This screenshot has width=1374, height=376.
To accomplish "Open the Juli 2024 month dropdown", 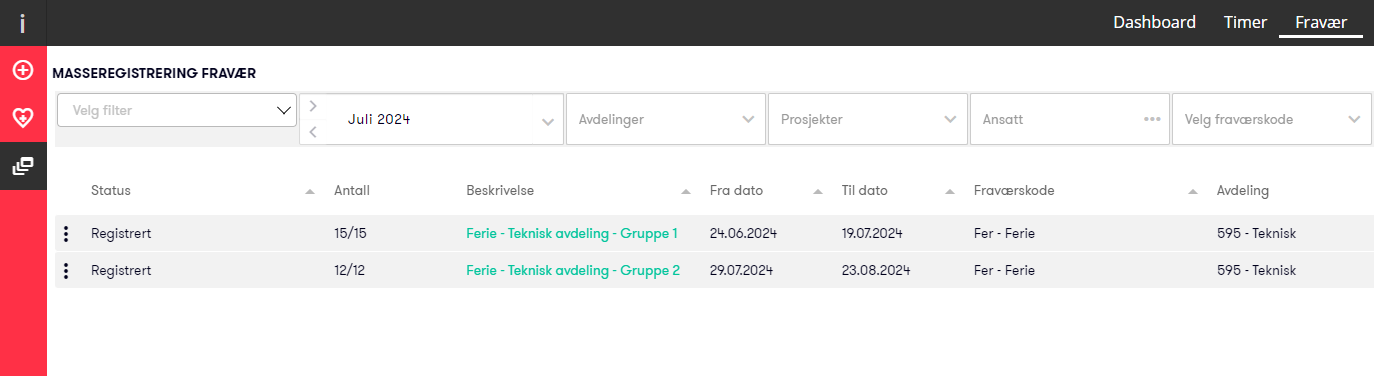I will (x=444, y=119).
